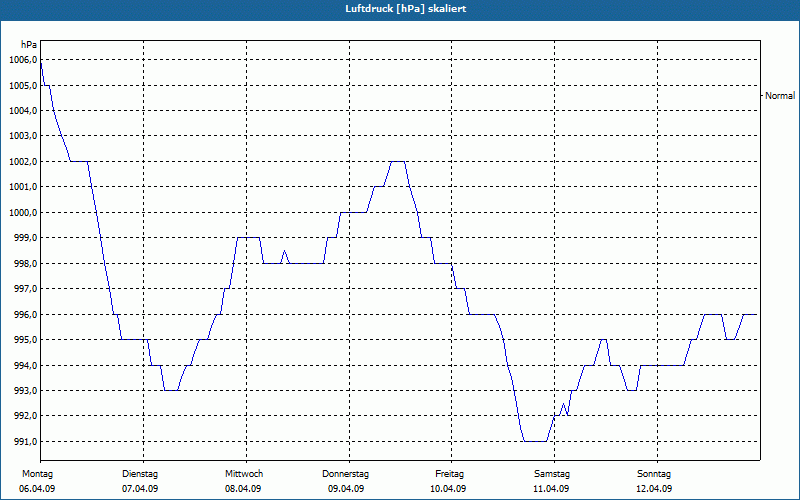Click the 991,0 axis value
Image resolution: width=800 pixels, height=500 pixels.
(x=25, y=442)
